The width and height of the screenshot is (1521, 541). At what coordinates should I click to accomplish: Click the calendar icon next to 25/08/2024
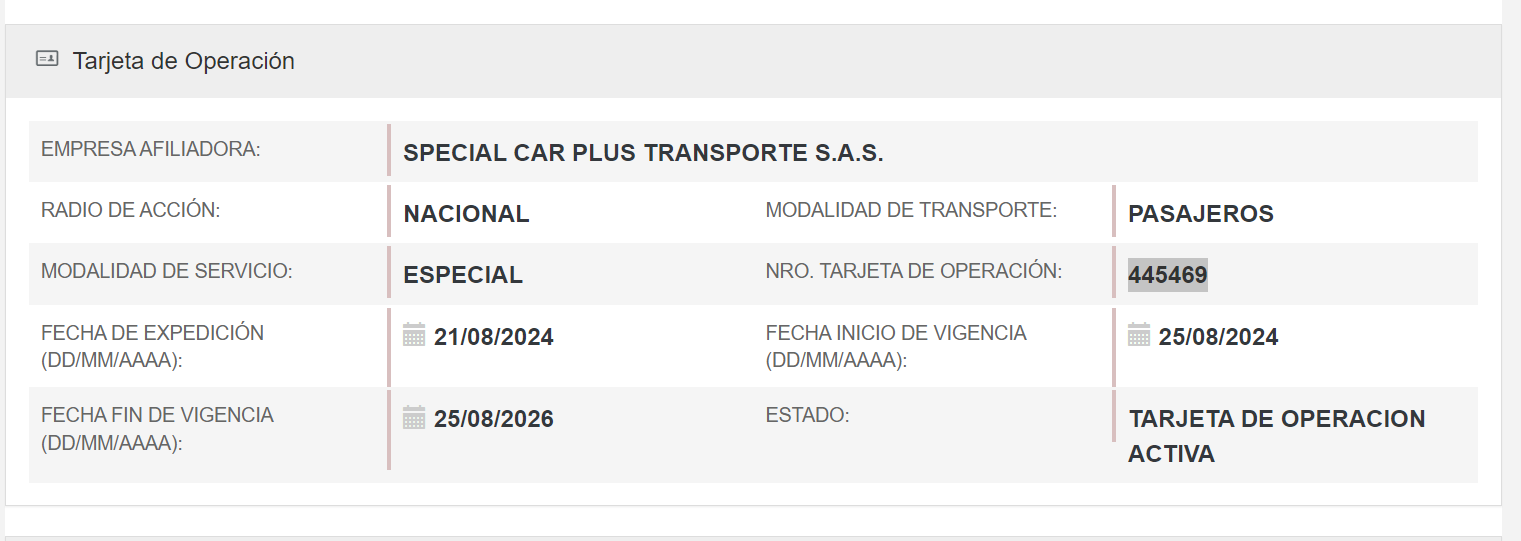[x=1139, y=335]
